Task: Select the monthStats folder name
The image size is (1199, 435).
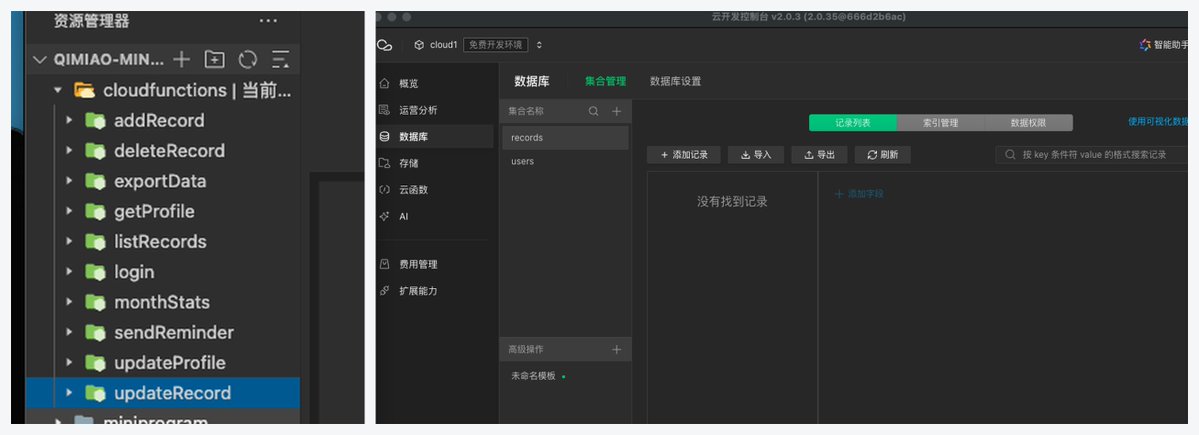Action: click(161, 302)
